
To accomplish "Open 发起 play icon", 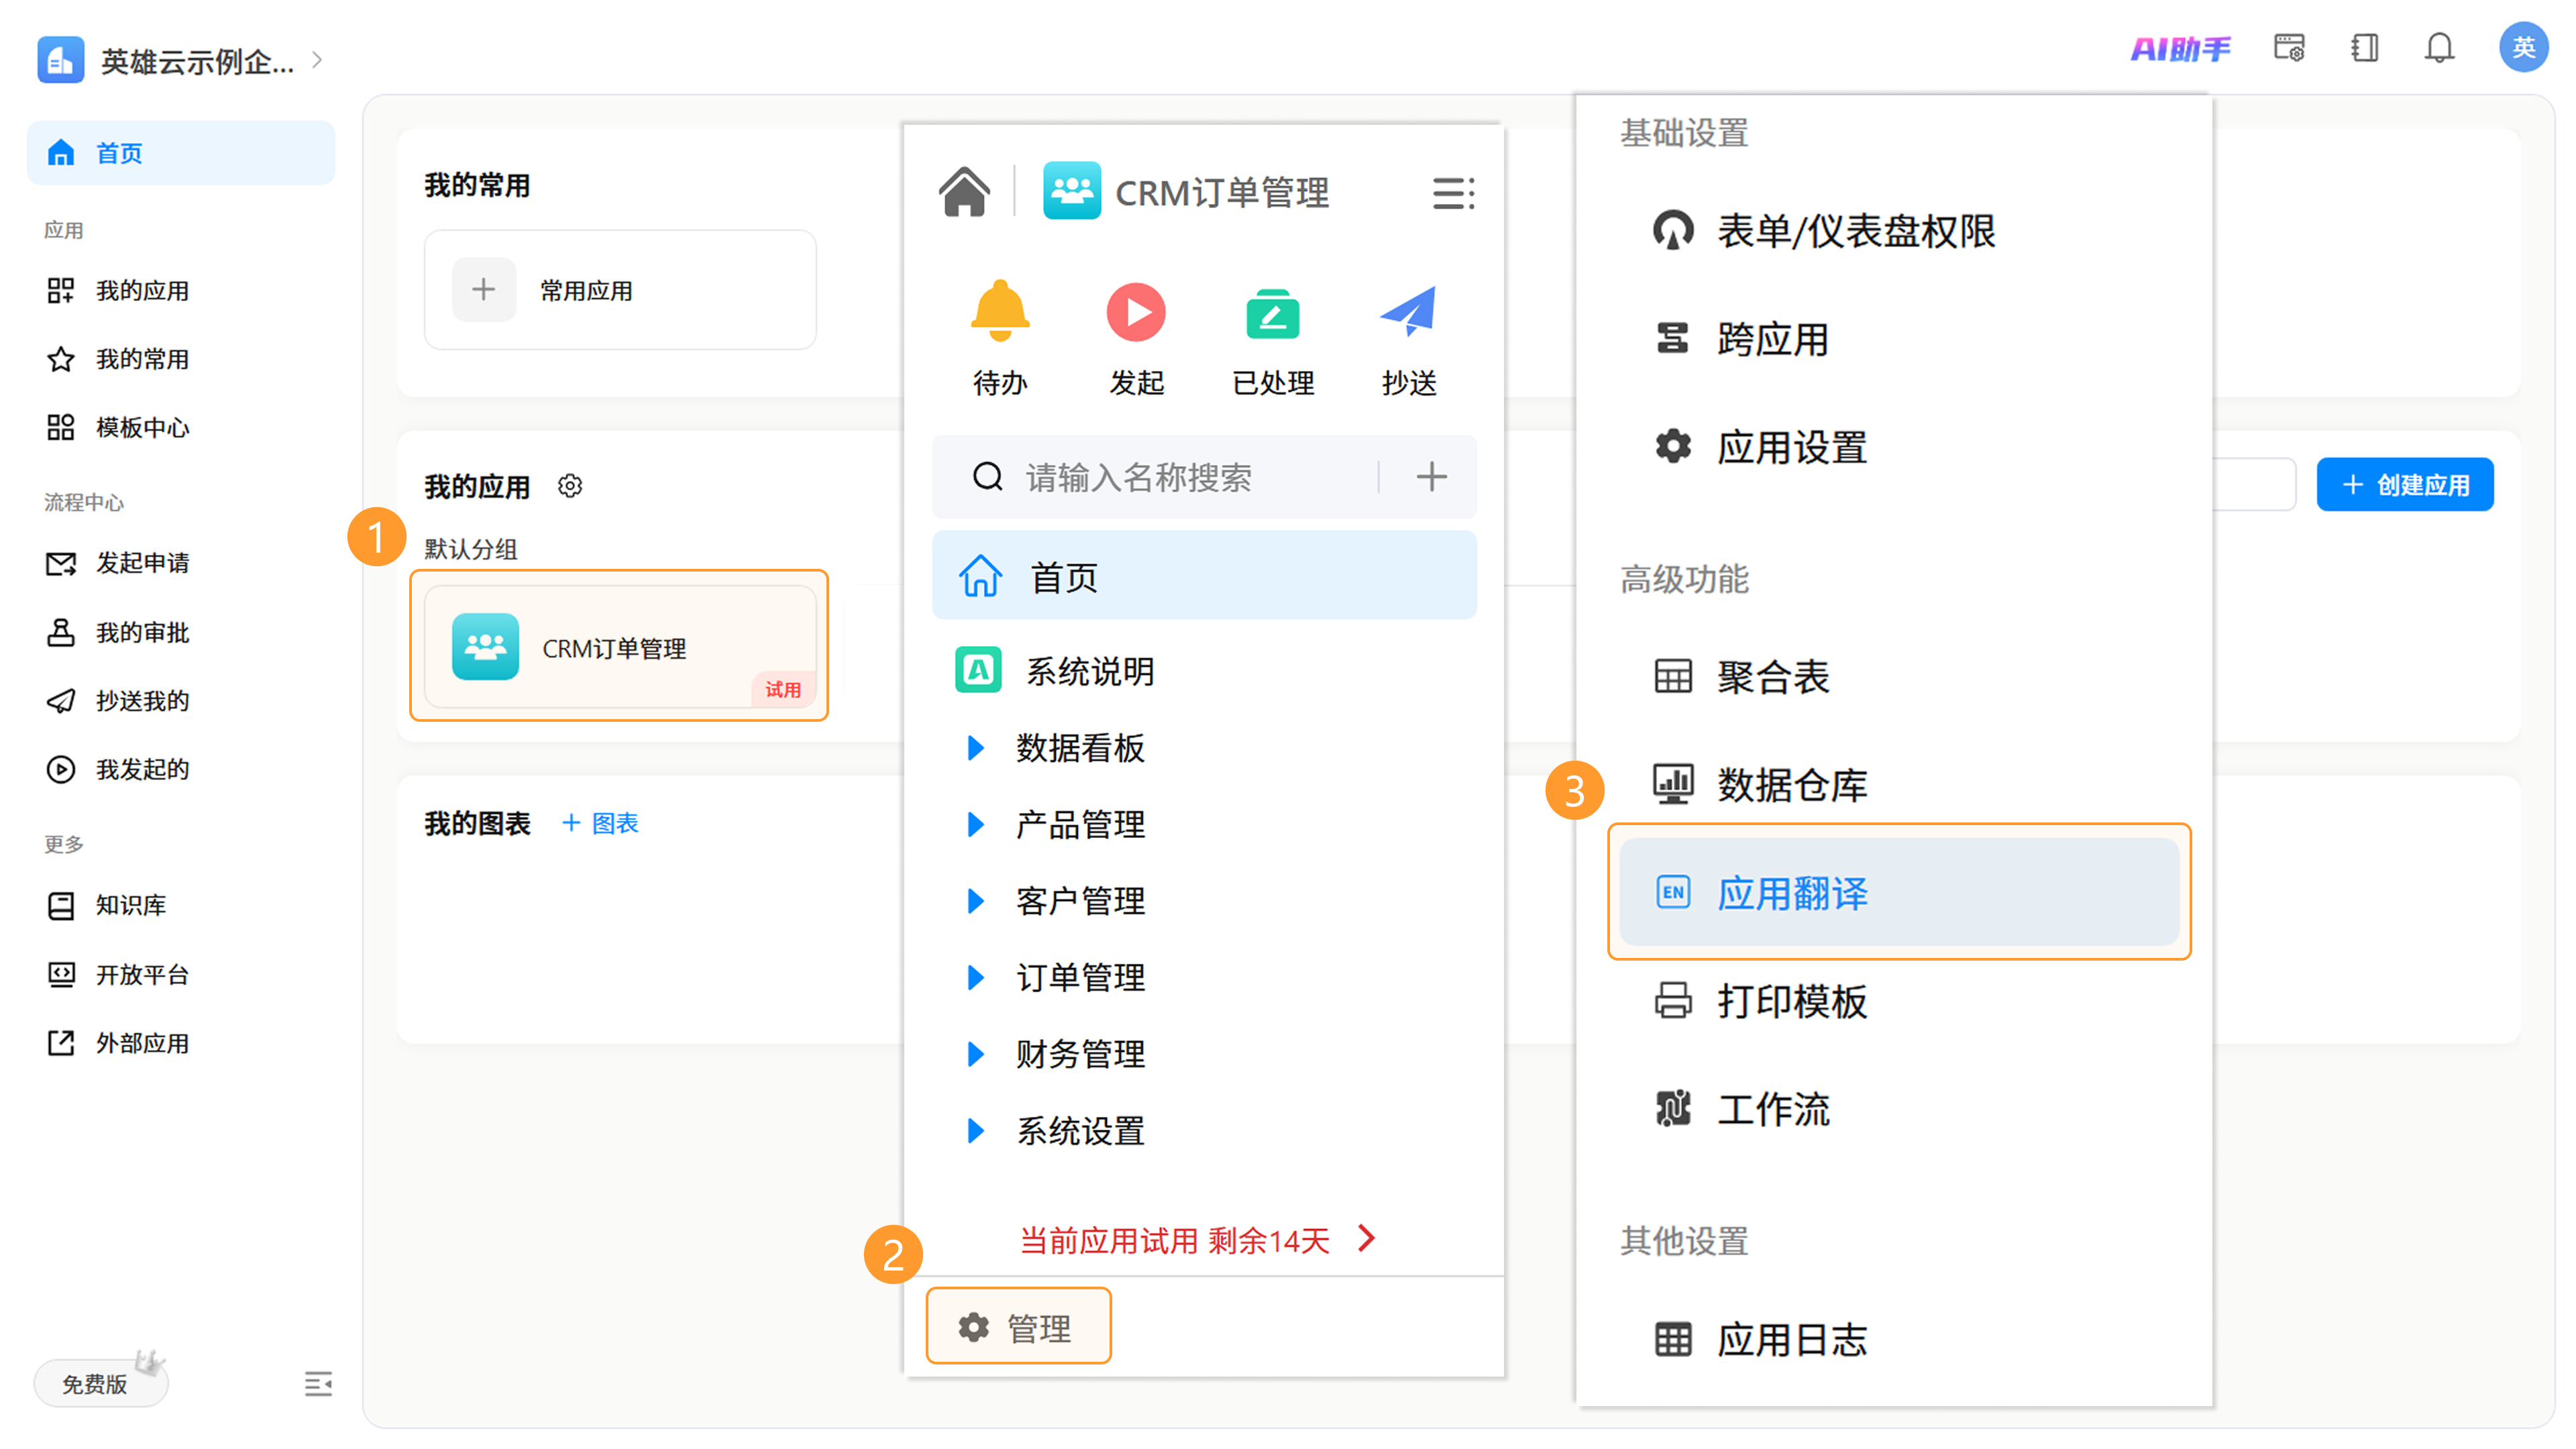I will click(x=1136, y=312).
